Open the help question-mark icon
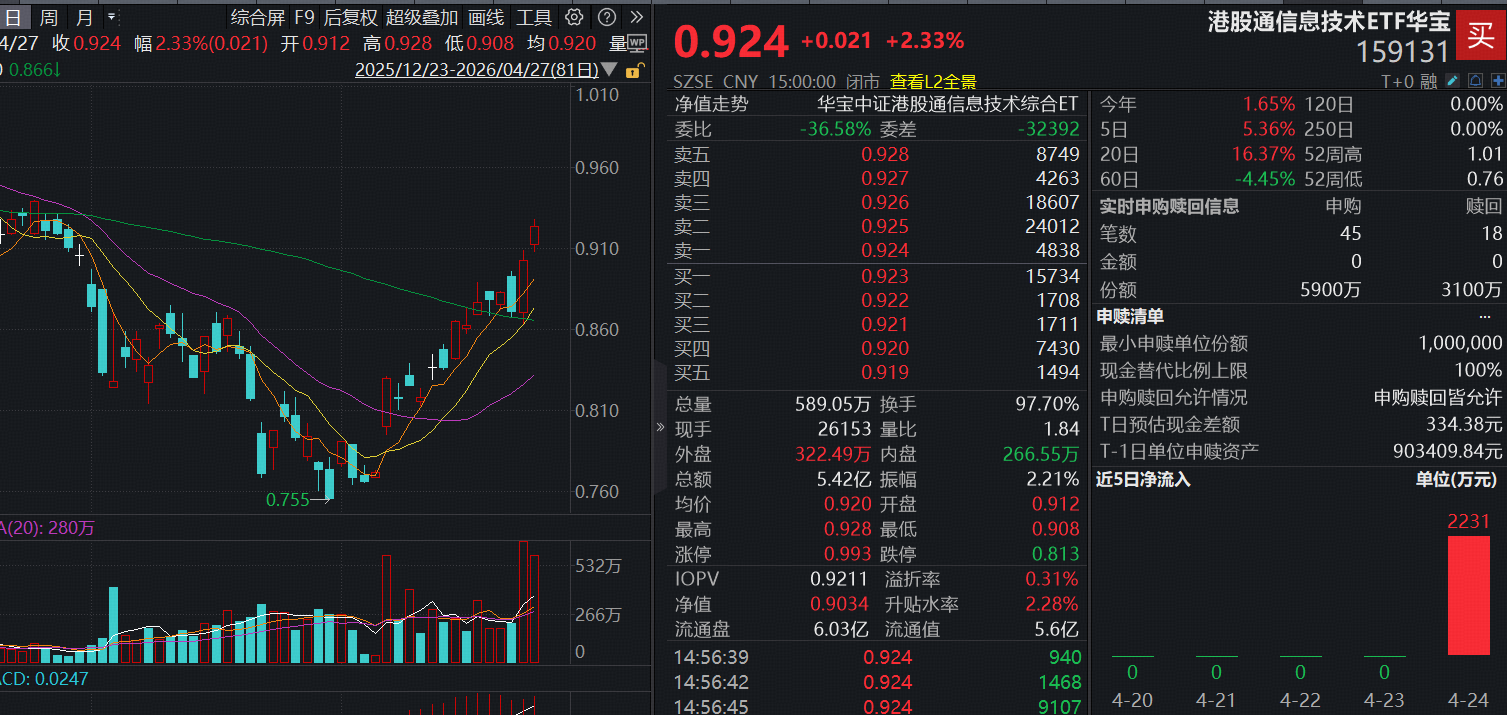 607,17
